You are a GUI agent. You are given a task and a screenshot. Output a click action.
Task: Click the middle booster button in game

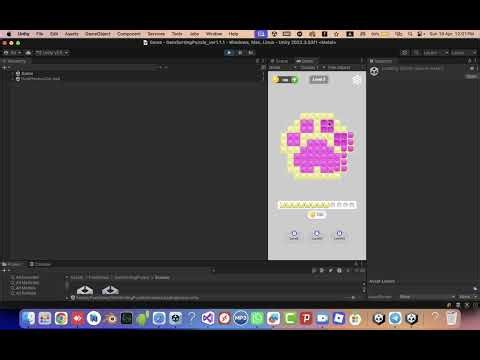(317, 234)
